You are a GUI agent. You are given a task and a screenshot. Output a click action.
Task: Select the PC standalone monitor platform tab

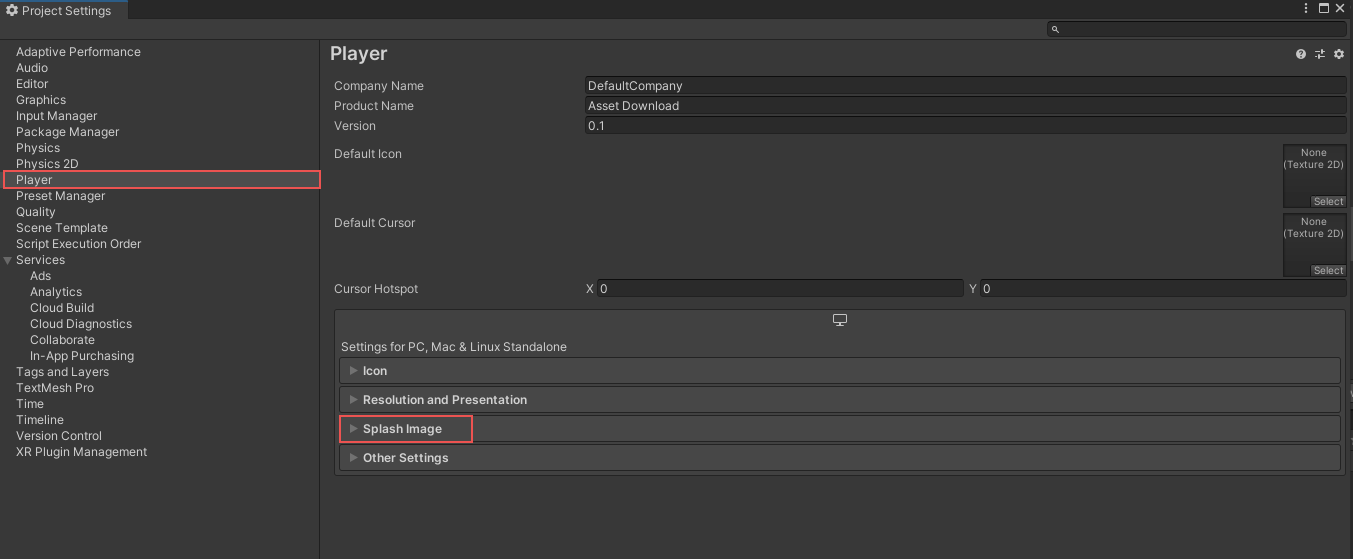[x=840, y=320]
